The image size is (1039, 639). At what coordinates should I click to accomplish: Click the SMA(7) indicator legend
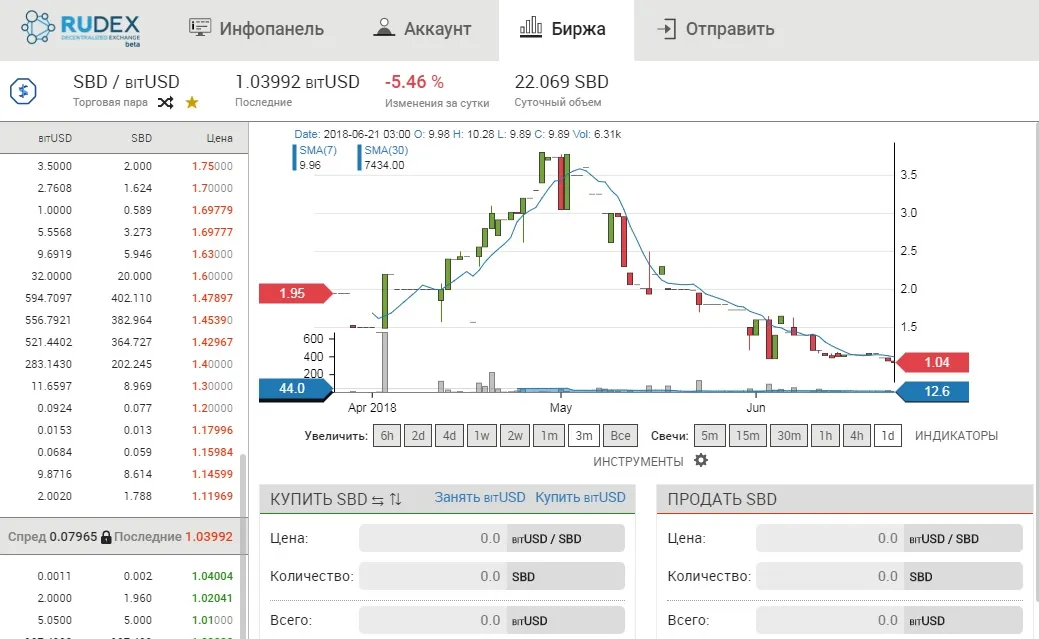click(317, 157)
